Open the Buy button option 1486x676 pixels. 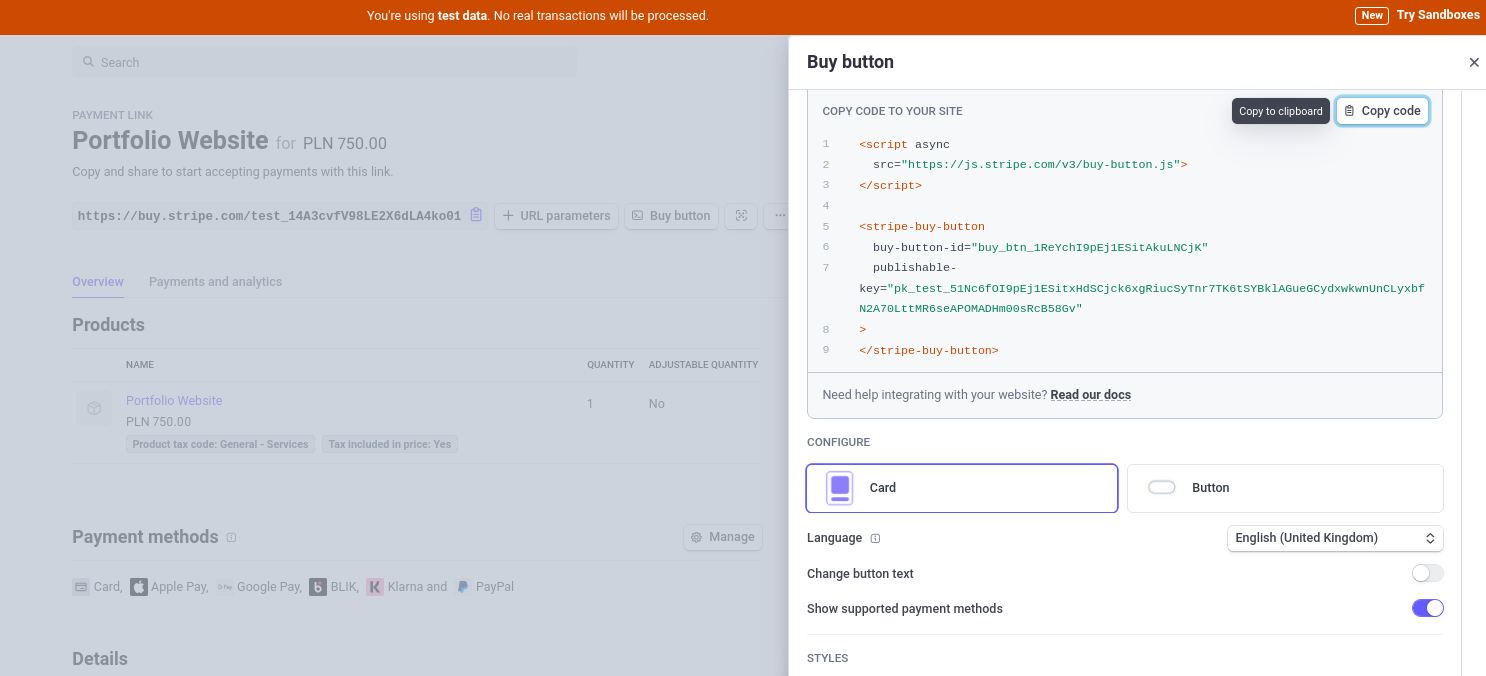[x=671, y=216]
